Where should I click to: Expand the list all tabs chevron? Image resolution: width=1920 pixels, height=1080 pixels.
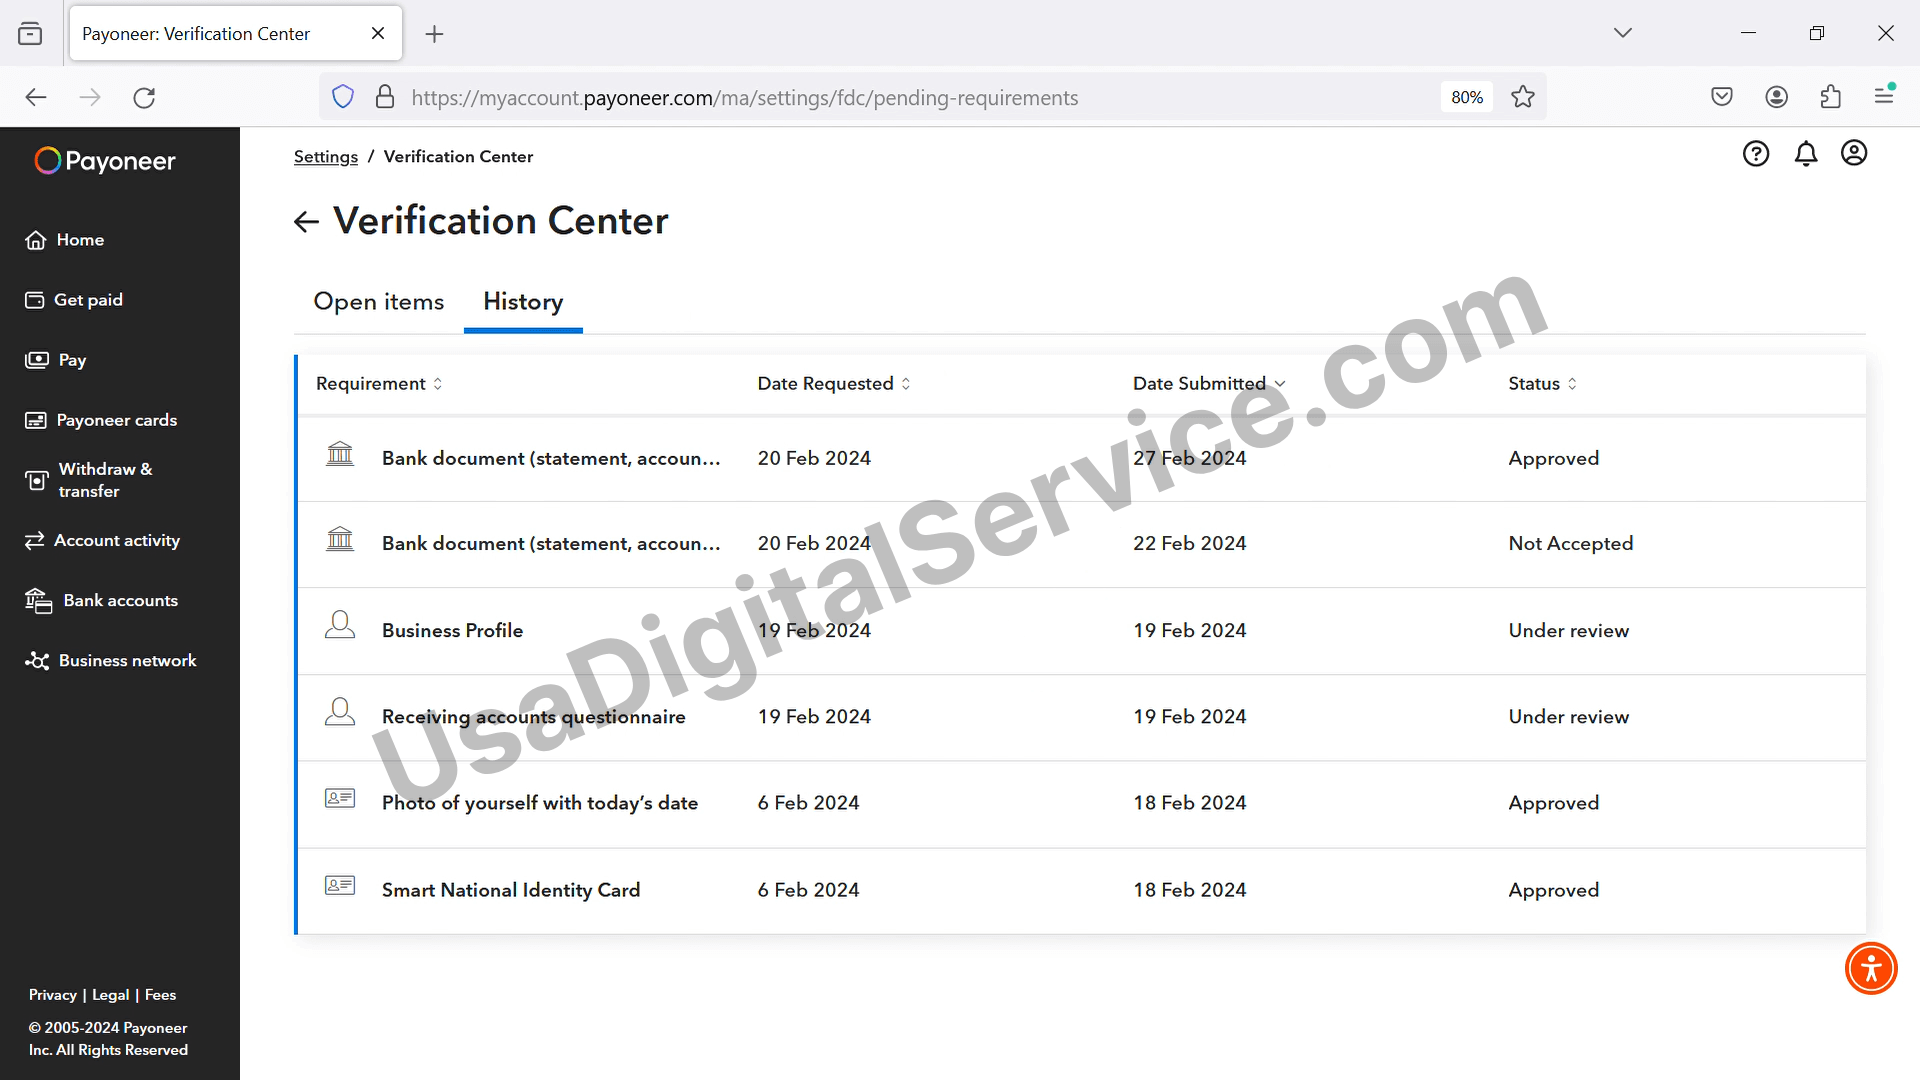(1622, 33)
